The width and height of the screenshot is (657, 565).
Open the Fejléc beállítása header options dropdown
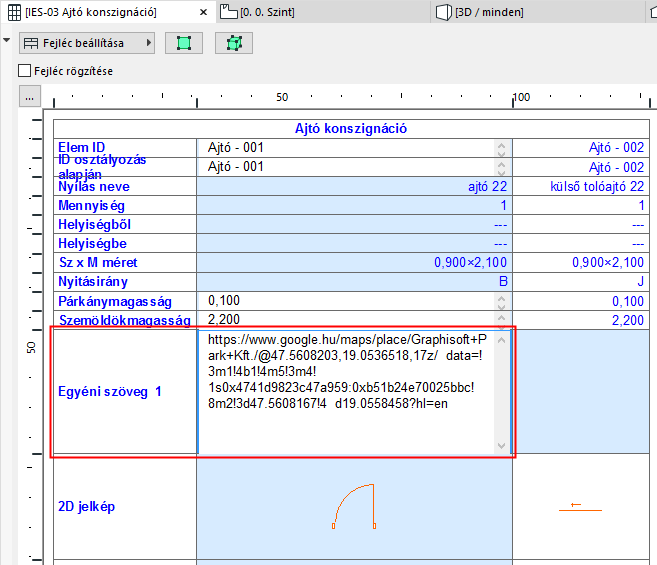[x=87, y=43]
